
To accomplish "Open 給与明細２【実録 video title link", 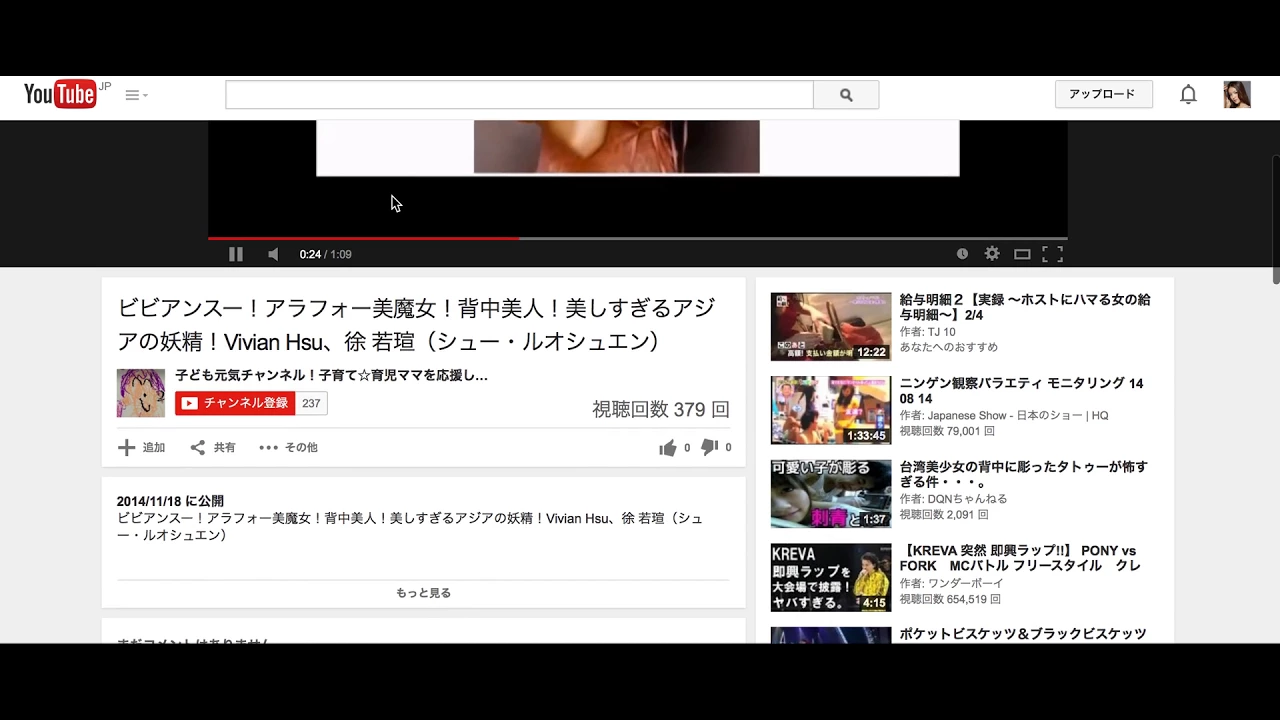I will [x=1025, y=307].
